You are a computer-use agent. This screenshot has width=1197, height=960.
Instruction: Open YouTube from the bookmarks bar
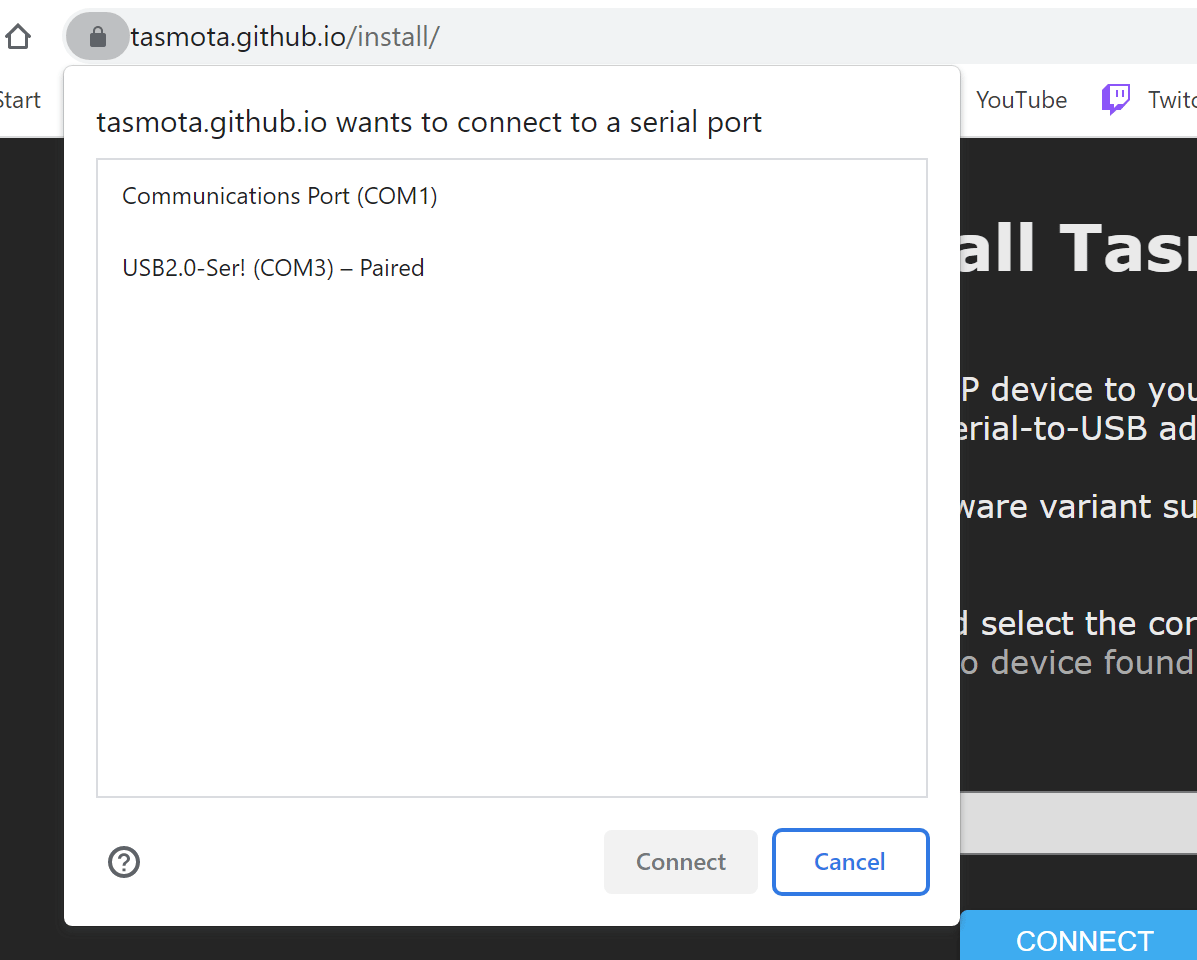click(x=1020, y=99)
